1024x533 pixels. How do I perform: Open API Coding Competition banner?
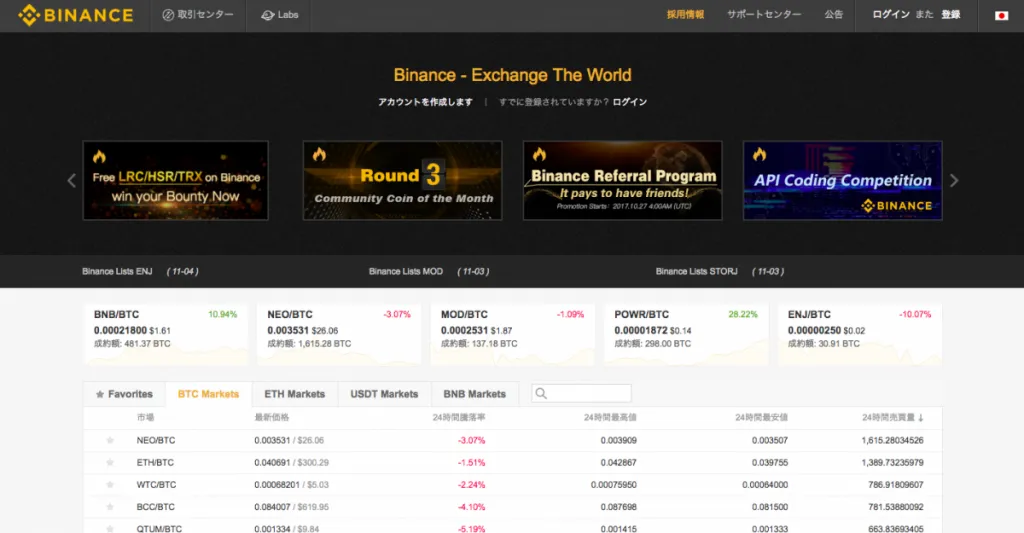842,180
